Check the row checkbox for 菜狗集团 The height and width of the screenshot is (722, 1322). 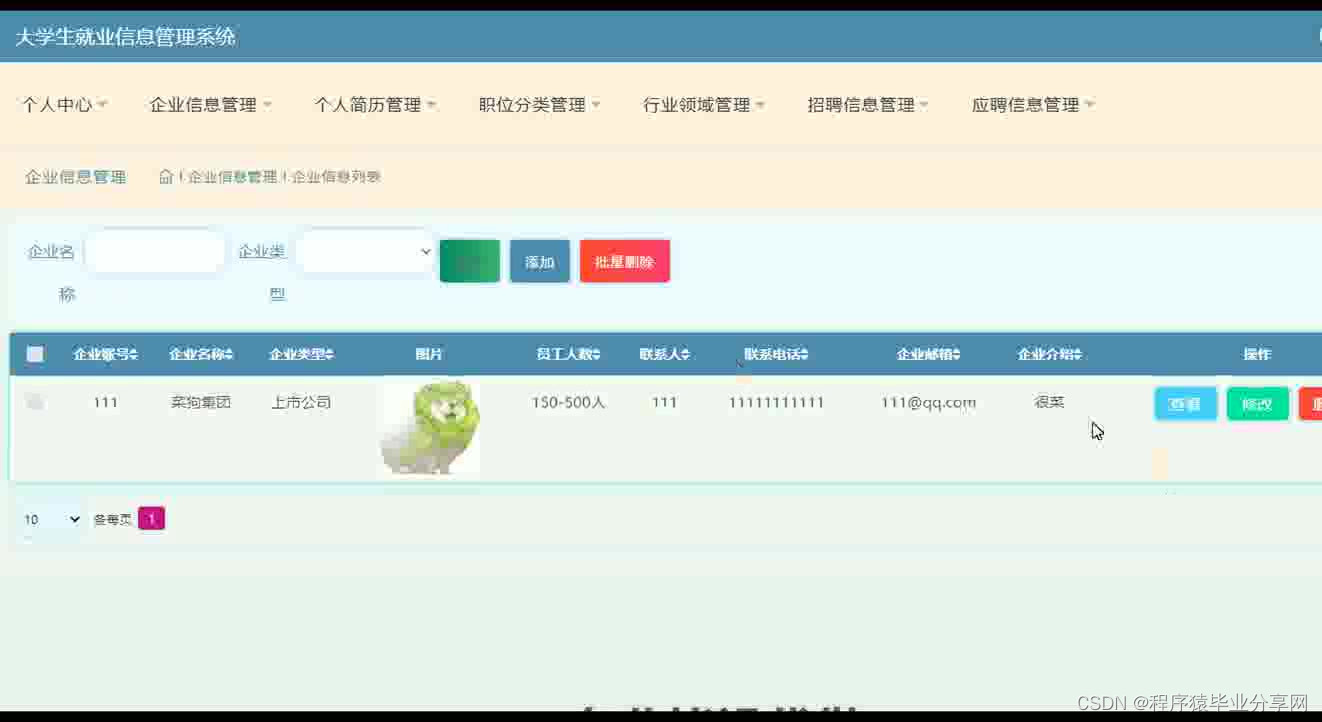click(x=35, y=402)
